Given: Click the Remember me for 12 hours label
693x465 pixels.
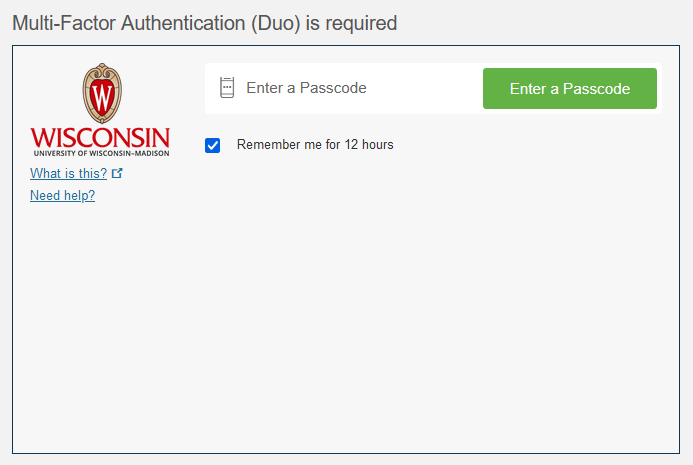Looking at the screenshot, I should (x=315, y=145).
